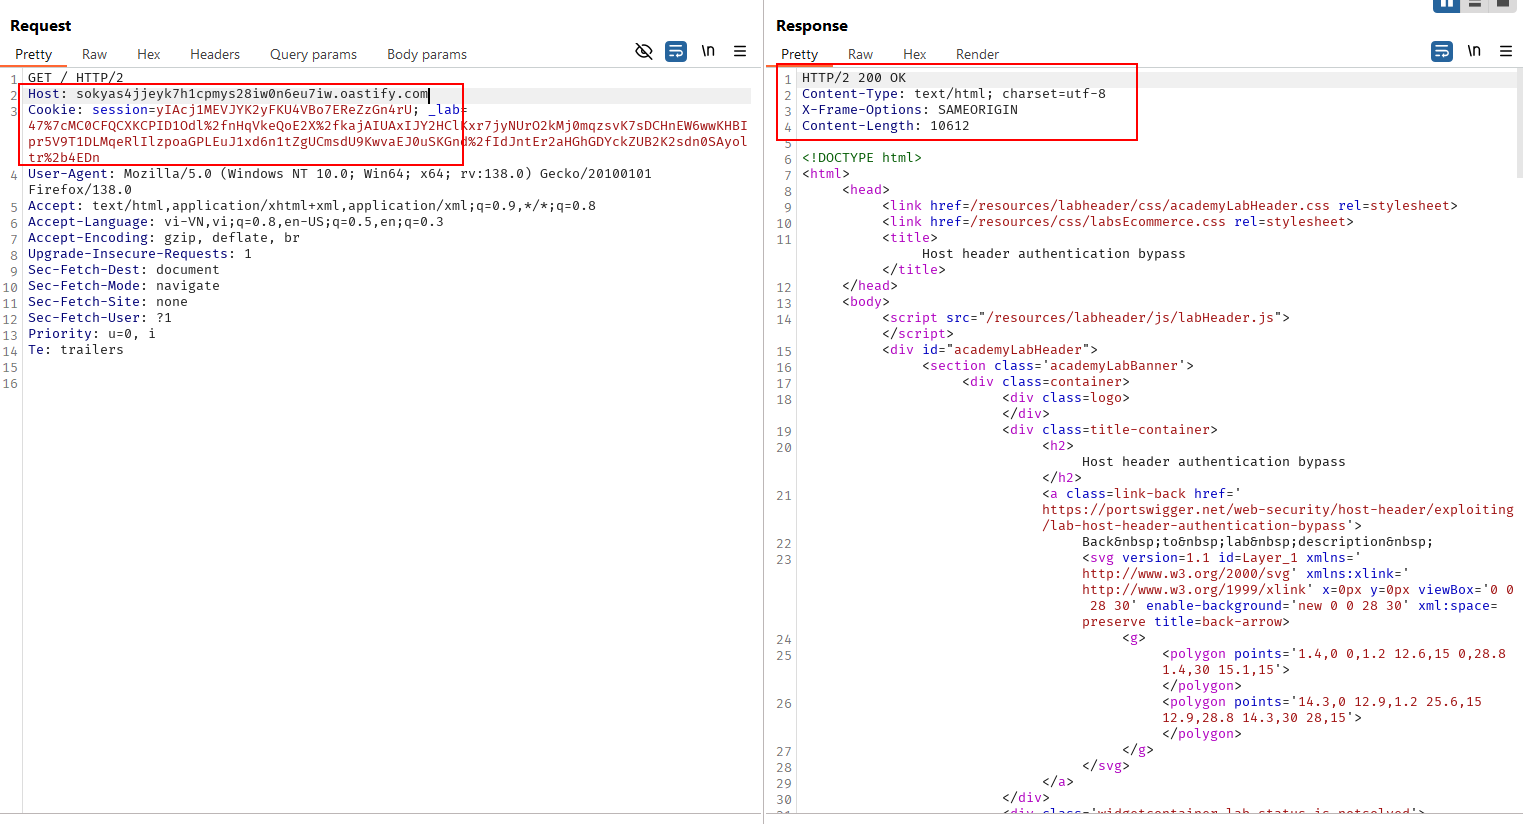Select the Pretty tab in Response
The height and width of the screenshot is (824, 1523).
click(x=799, y=54)
